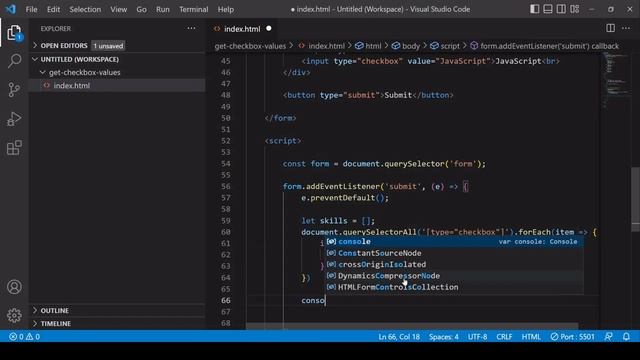Screen dimensions: 640x360
Task: Select the HTMLFormControlsCollection suggestion
Action: 454,287
